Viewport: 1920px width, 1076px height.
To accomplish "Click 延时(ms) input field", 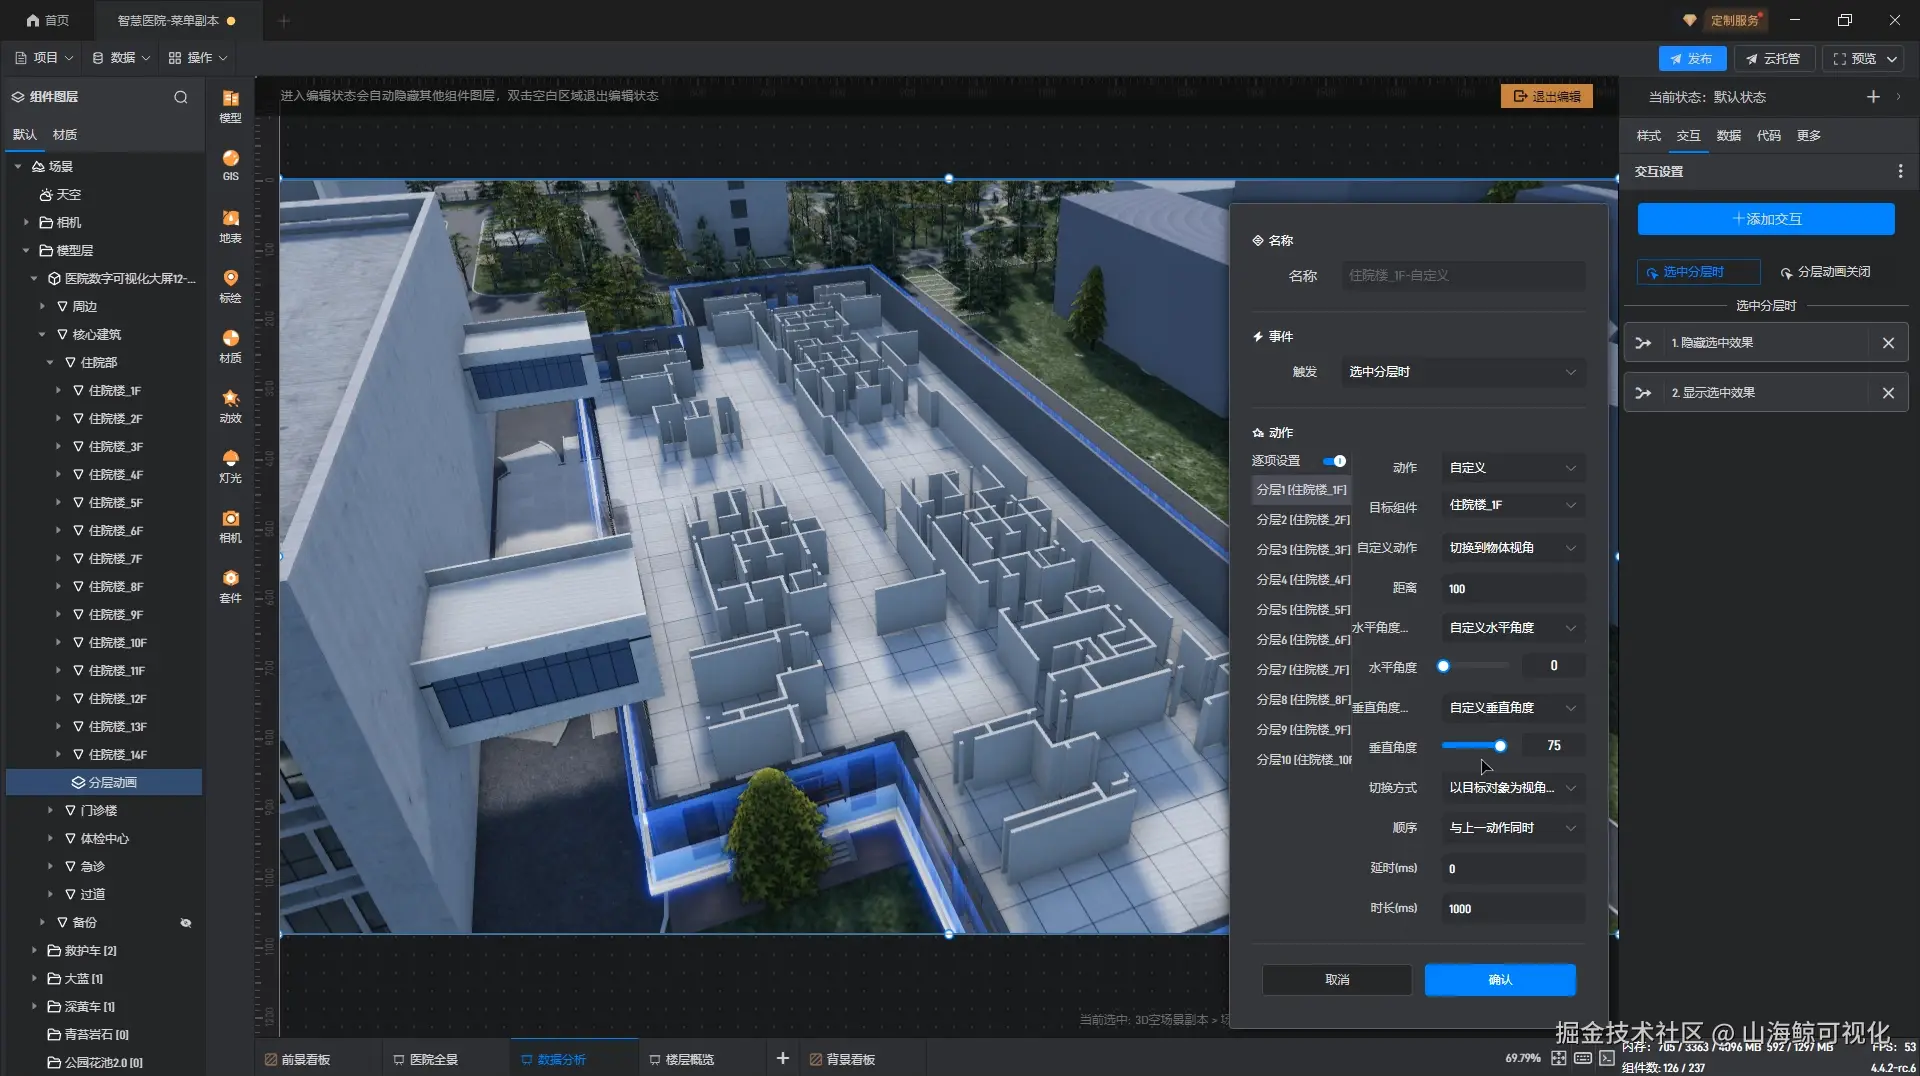I will [x=1513, y=869].
